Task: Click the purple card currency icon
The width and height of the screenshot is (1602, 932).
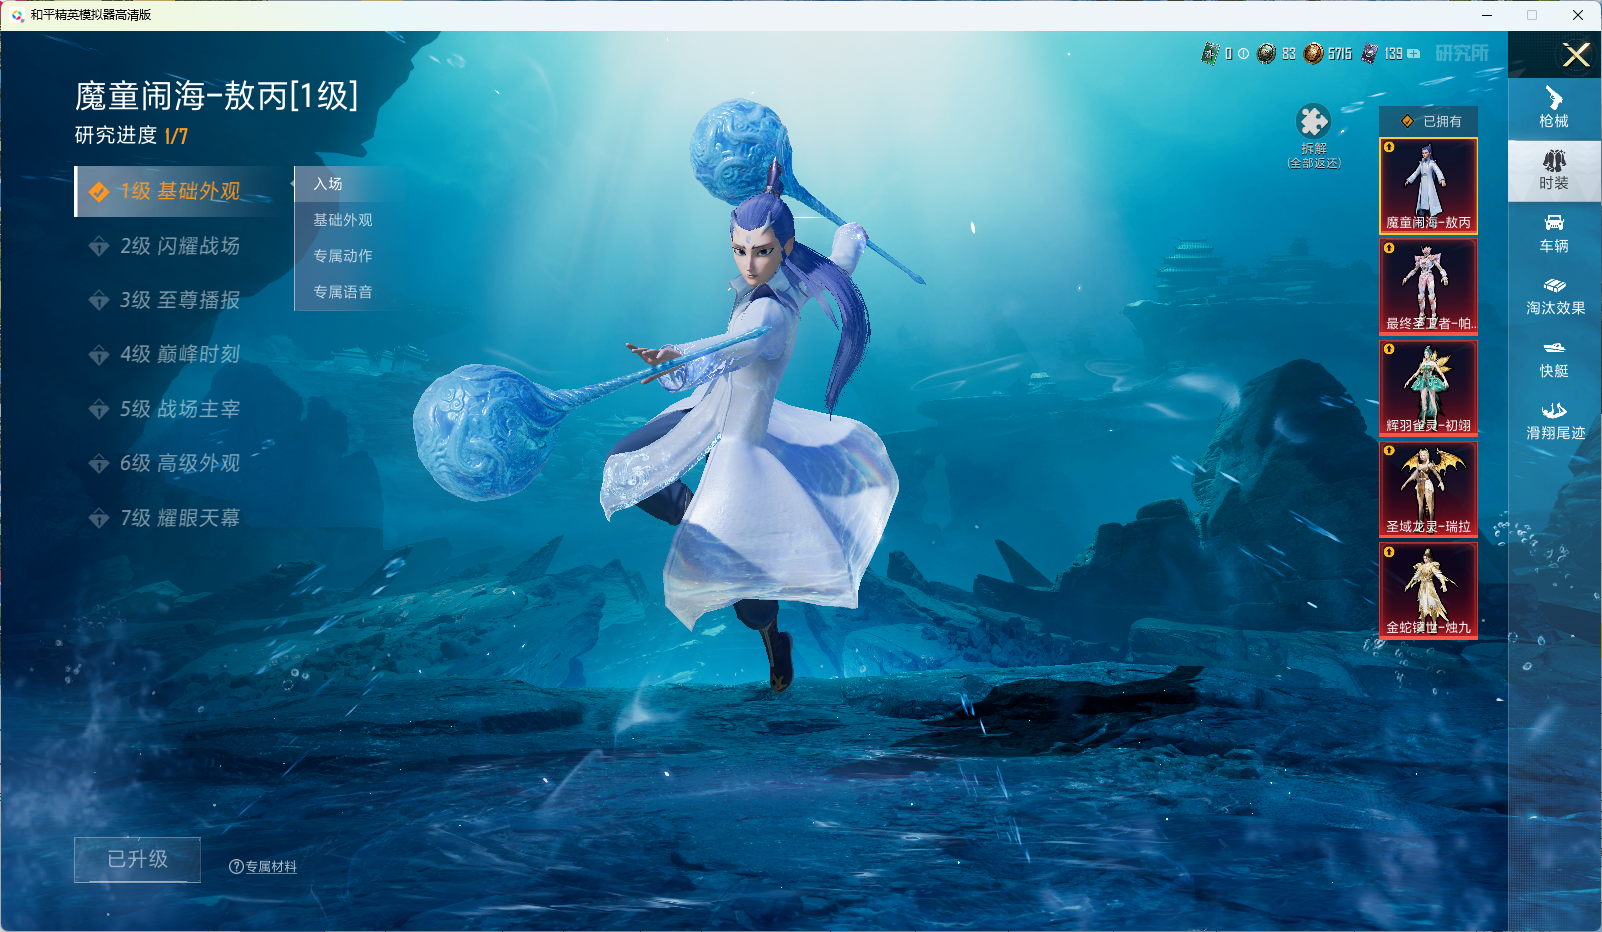Action: pyautogui.click(x=1369, y=53)
